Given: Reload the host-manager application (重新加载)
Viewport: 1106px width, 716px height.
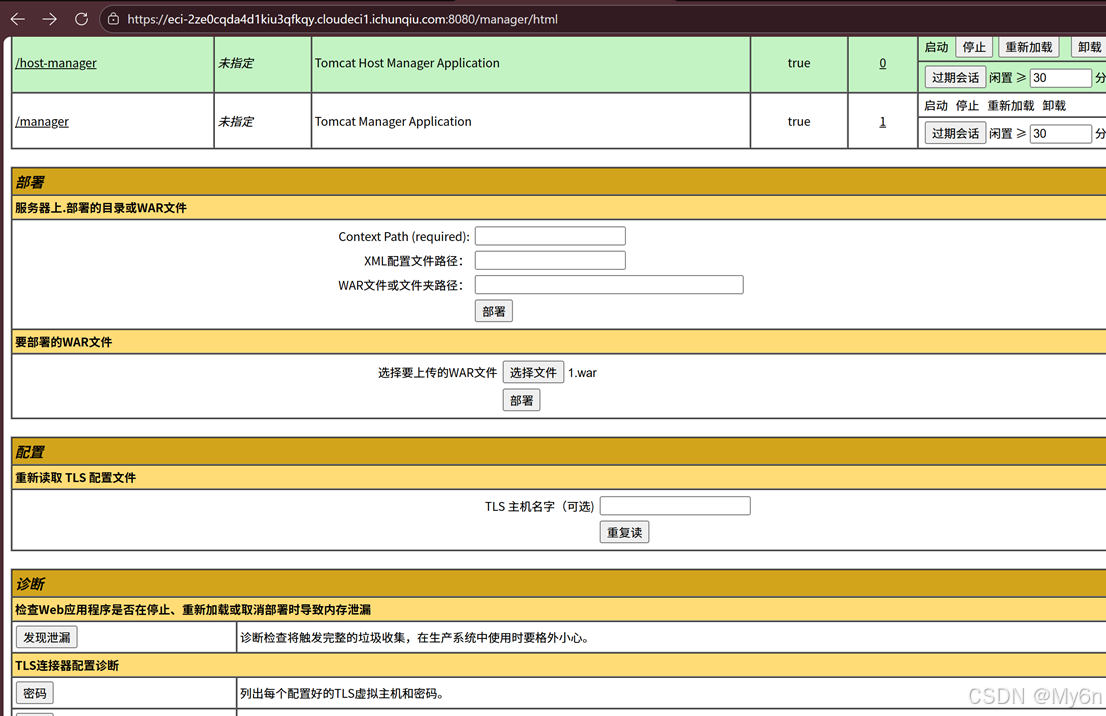Looking at the screenshot, I should [1028, 47].
